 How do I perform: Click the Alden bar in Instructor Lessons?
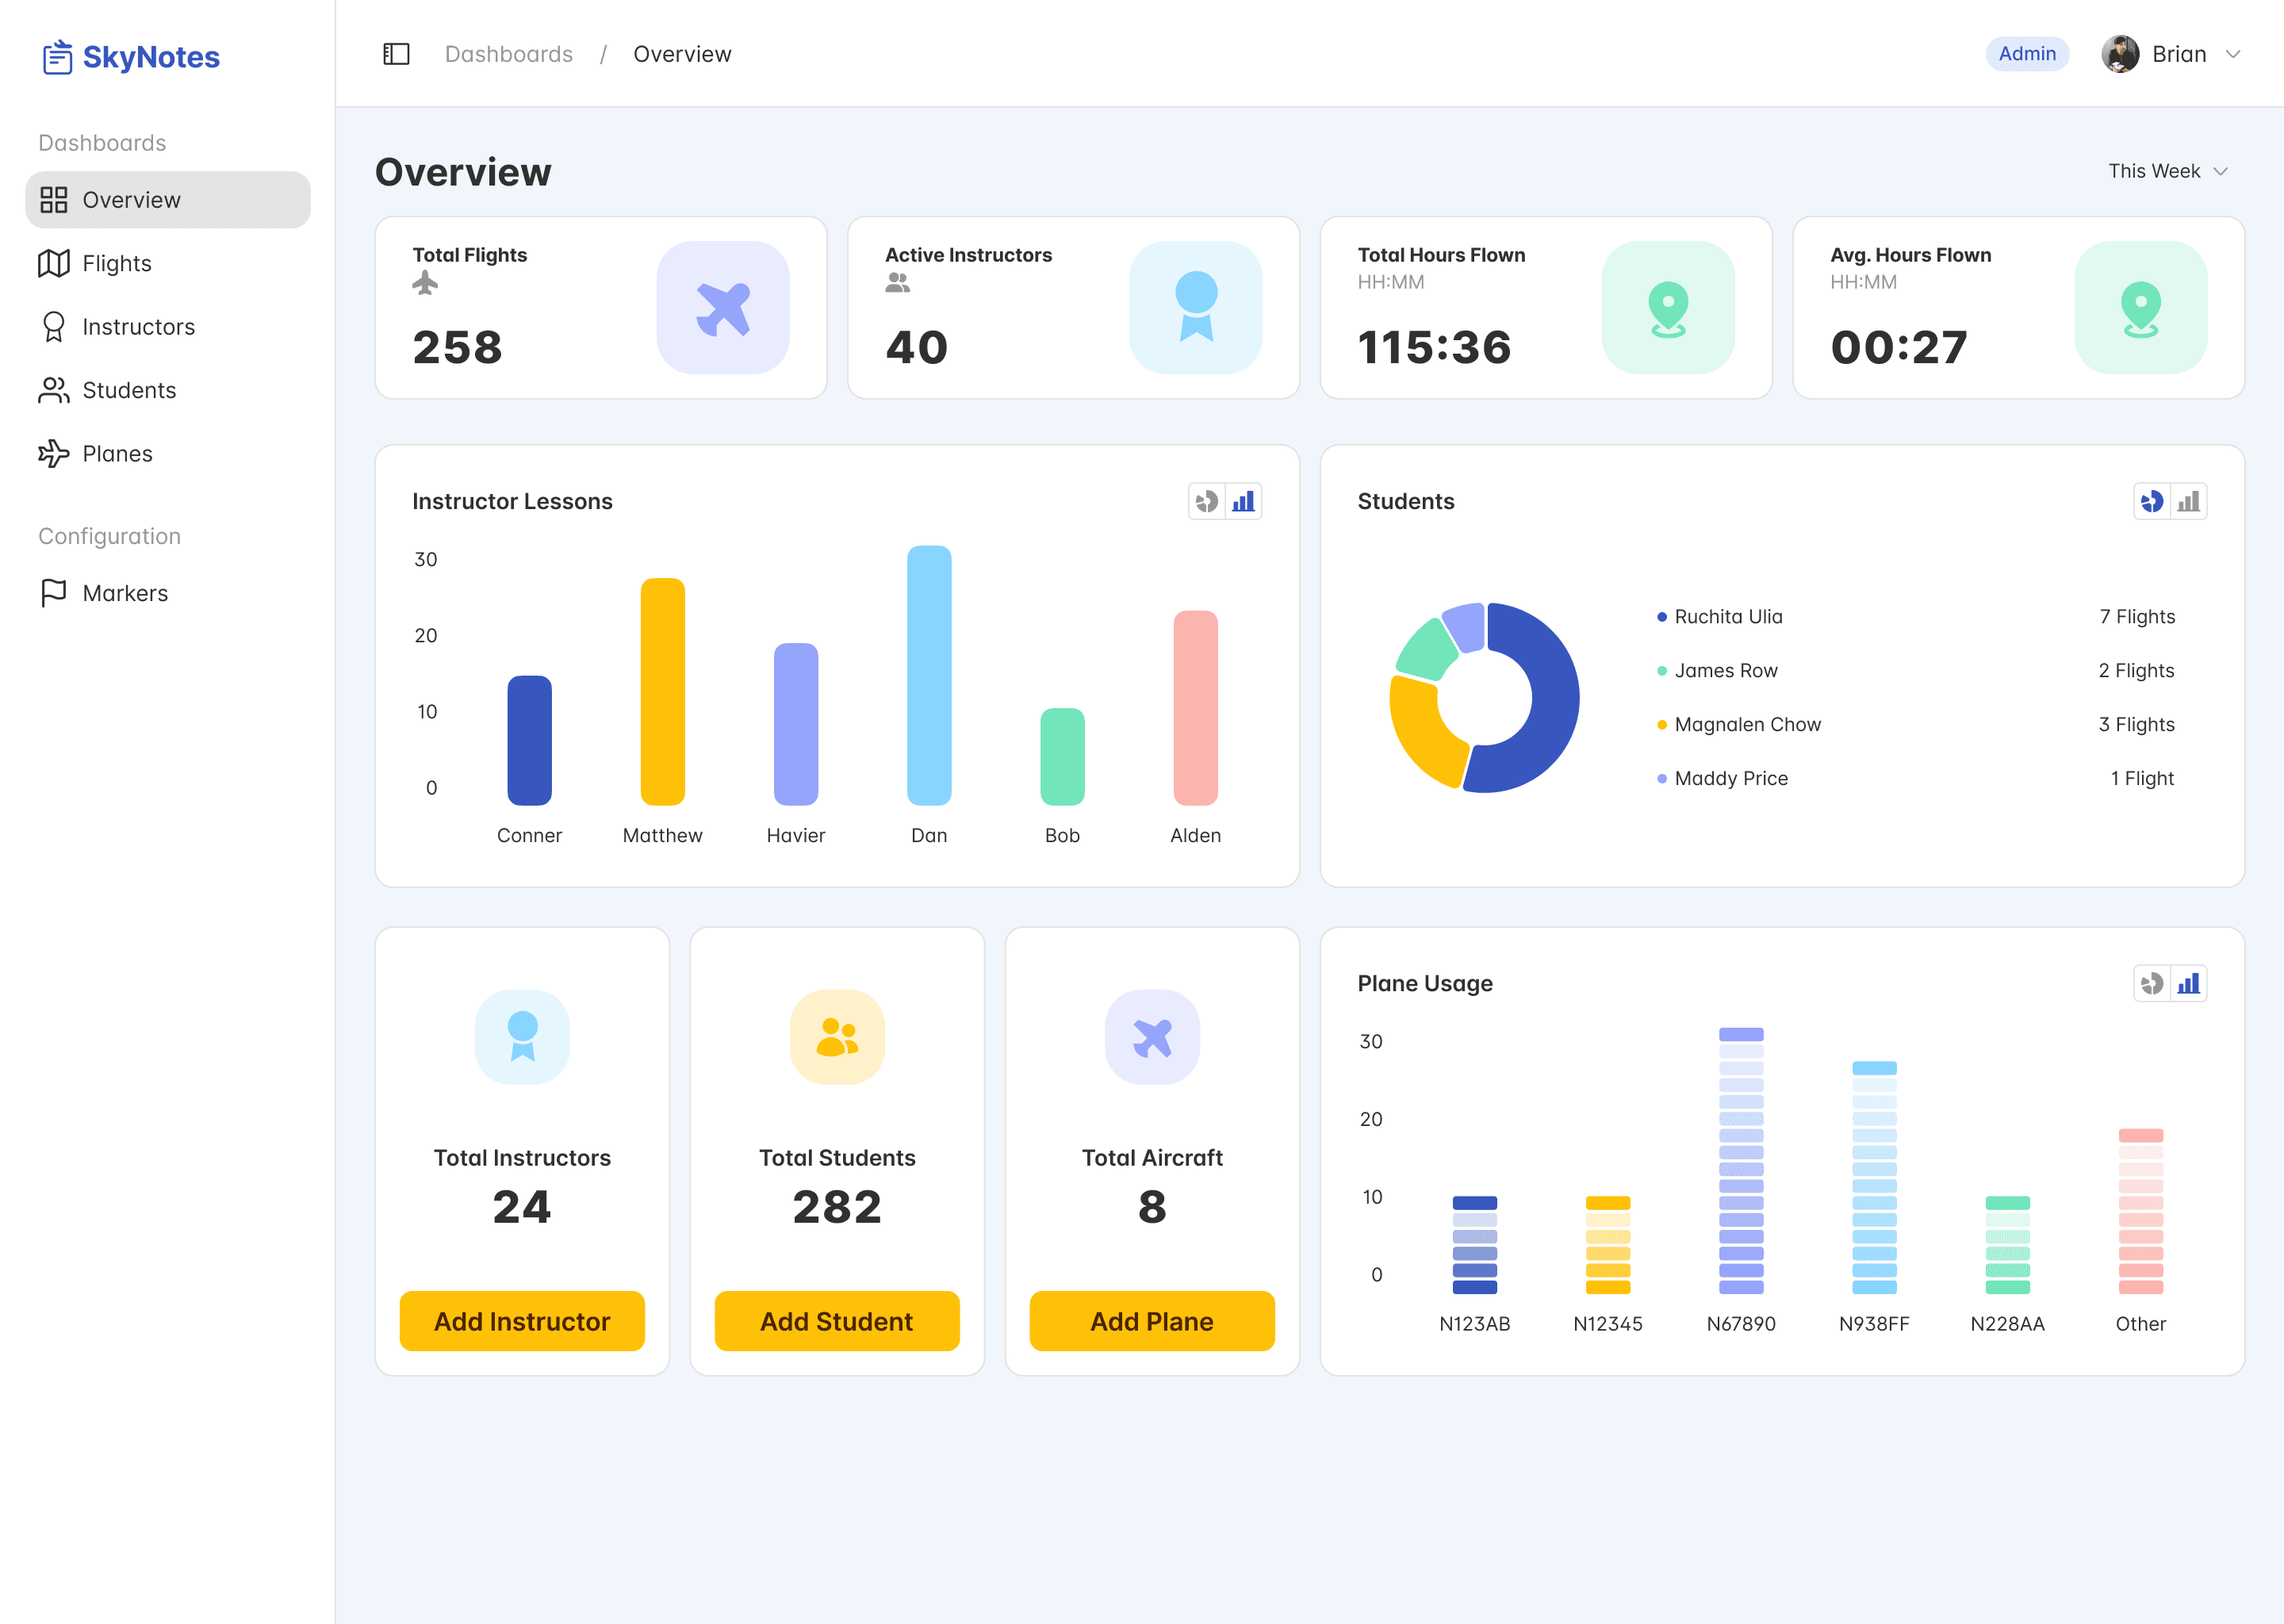(x=1196, y=708)
